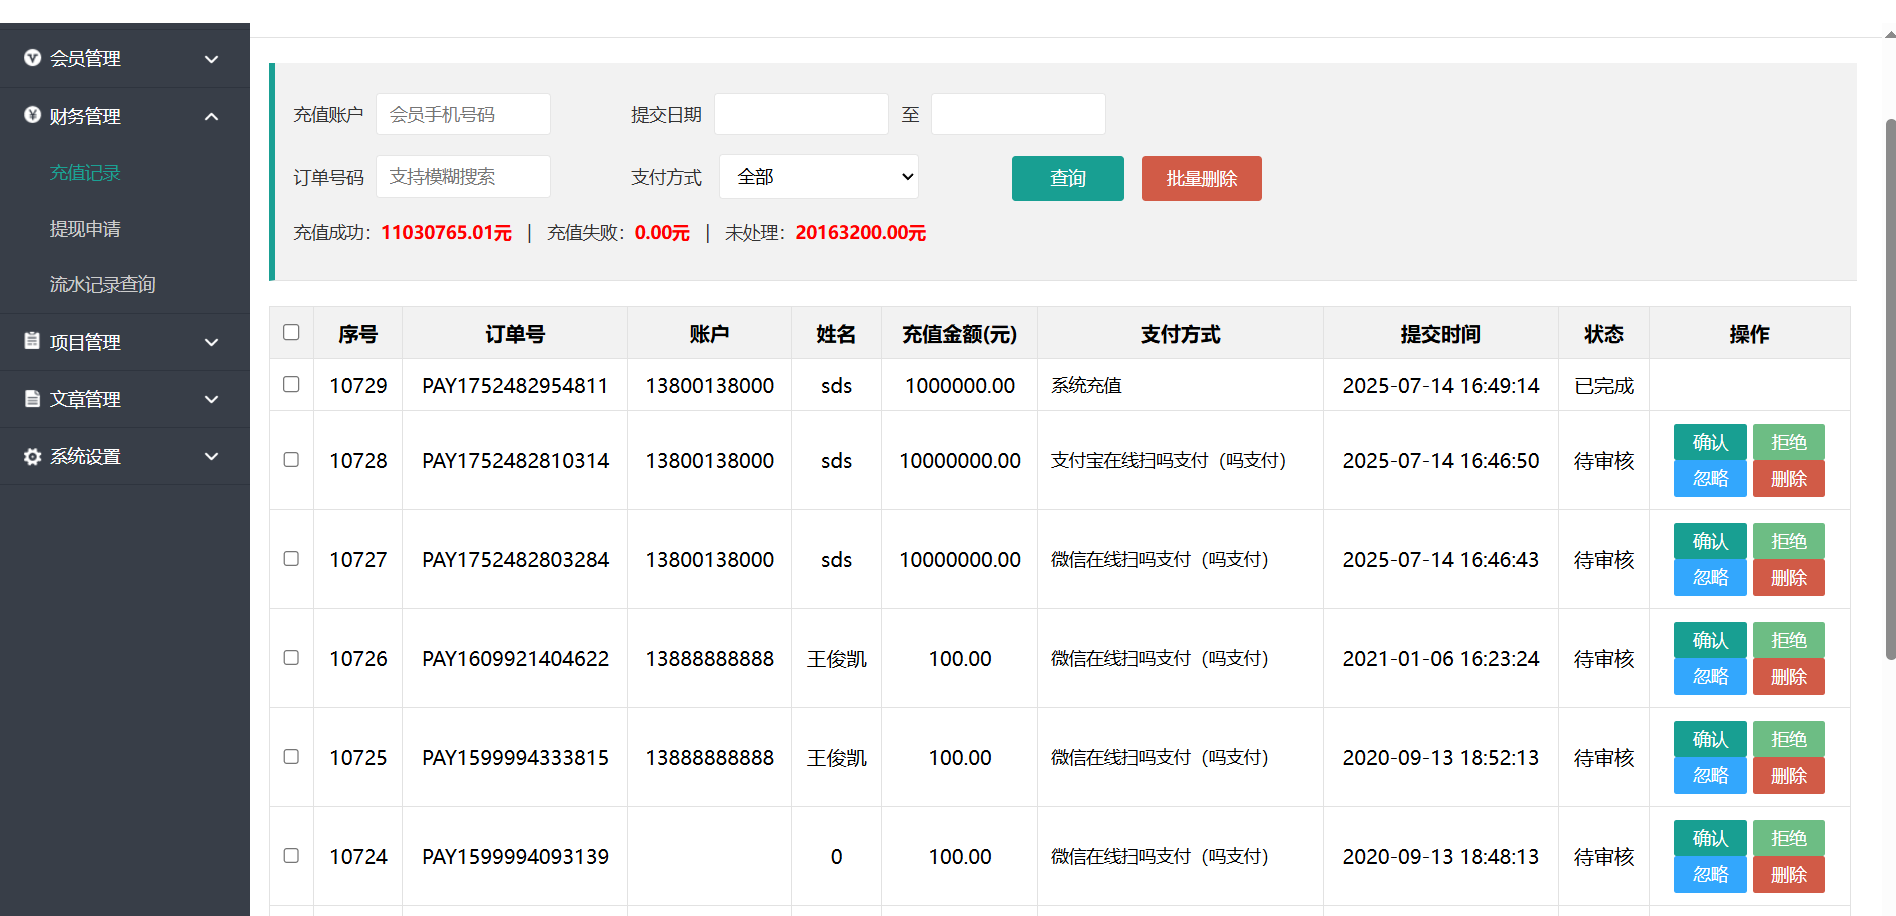The image size is (1896, 916).
Task: Click order number PAY1609921404622
Action: point(515,659)
